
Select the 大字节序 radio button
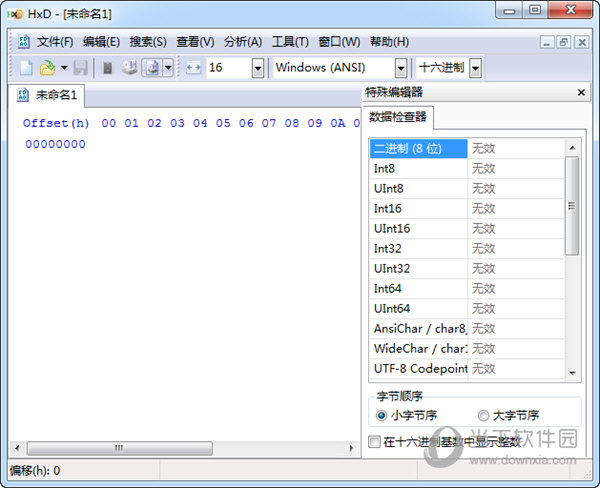tap(483, 415)
